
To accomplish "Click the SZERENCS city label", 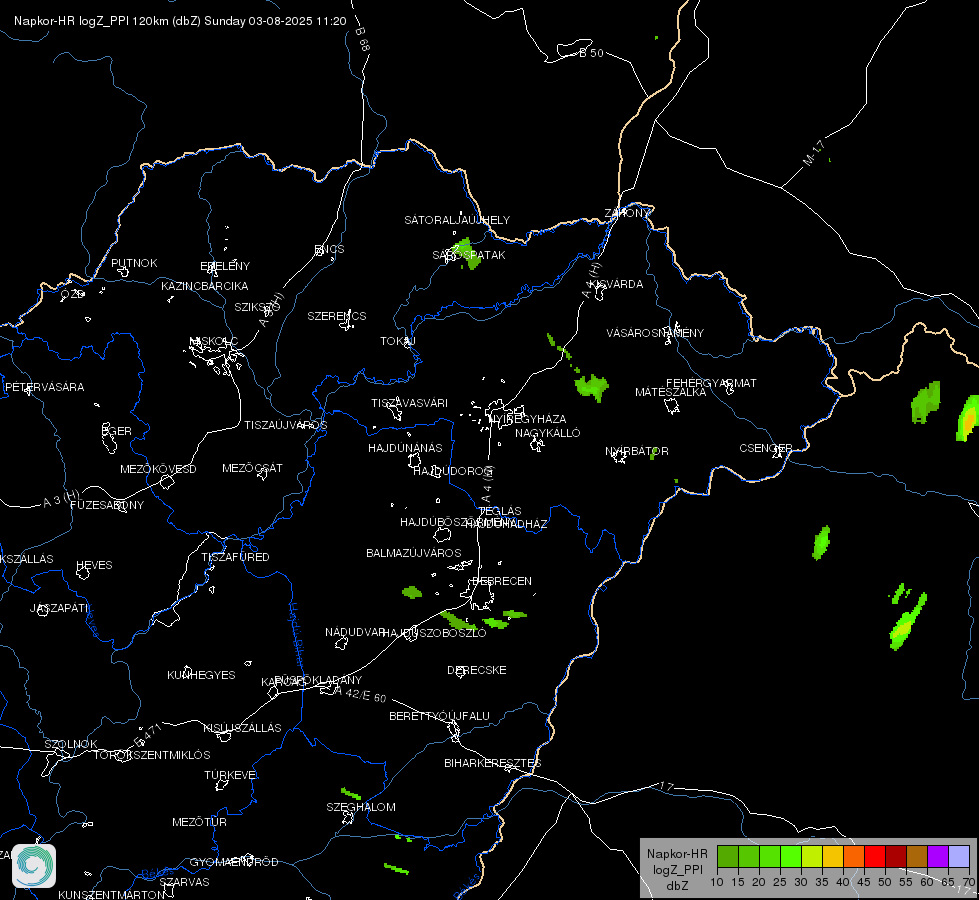I will tap(337, 316).
